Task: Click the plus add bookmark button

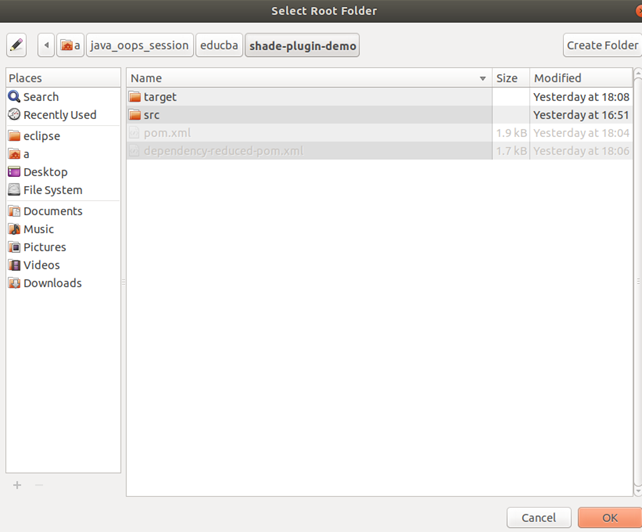Action: point(17,485)
